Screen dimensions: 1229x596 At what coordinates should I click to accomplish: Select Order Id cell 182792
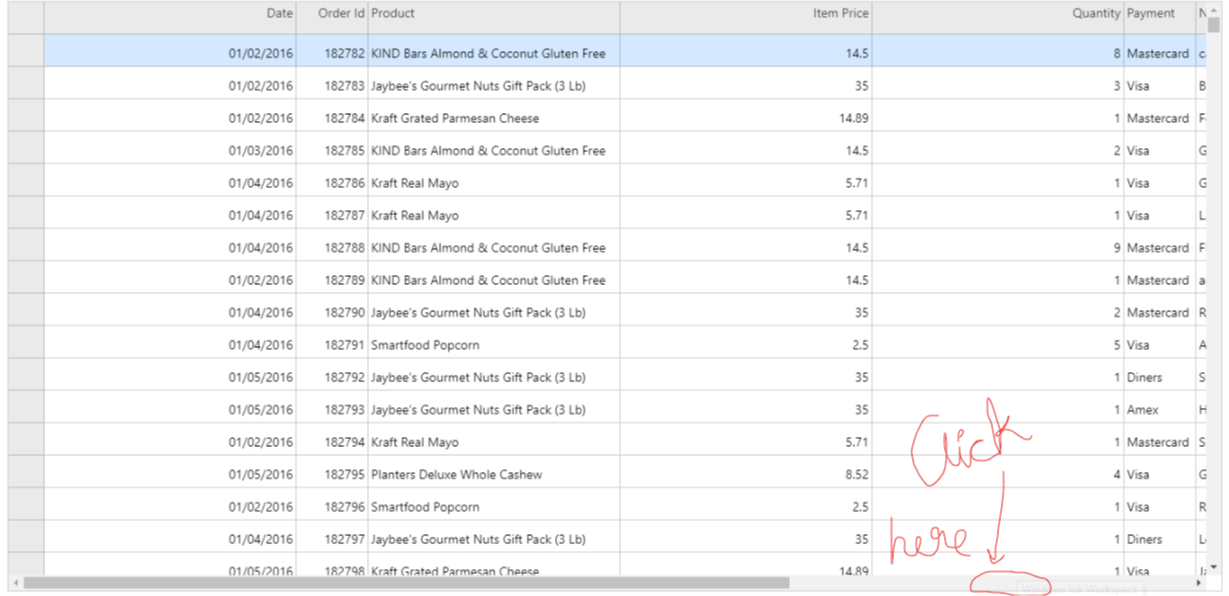point(332,377)
